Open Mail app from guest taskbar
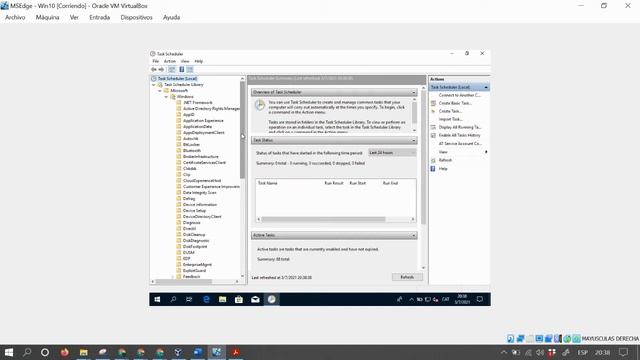Viewport: 640px width, 360px height. pyautogui.click(x=255, y=300)
